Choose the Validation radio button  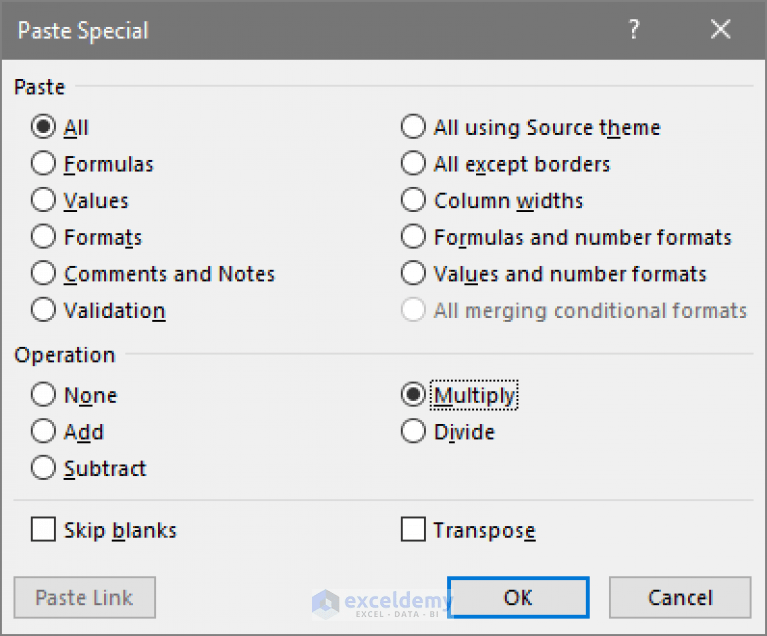point(43,310)
